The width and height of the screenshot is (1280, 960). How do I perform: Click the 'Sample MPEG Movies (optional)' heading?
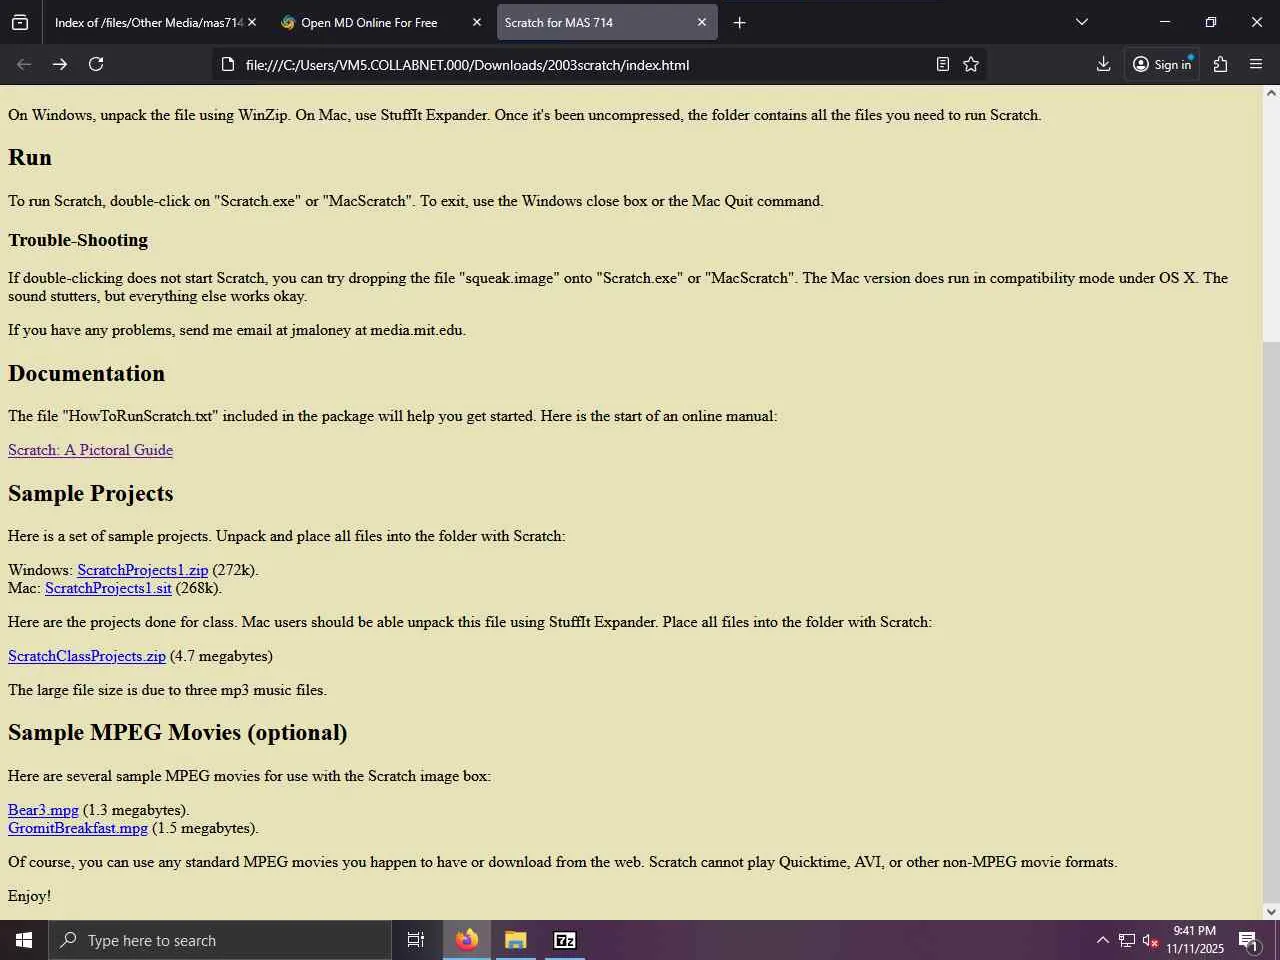pyautogui.click(x=178, y=732)
